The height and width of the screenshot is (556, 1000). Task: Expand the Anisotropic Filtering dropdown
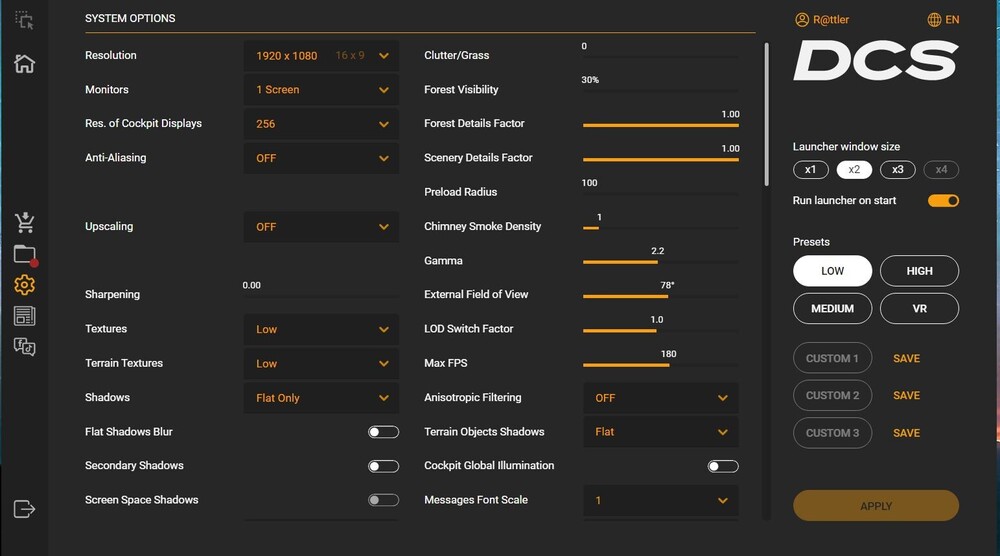pyautogui.click(x=660, y=398)
